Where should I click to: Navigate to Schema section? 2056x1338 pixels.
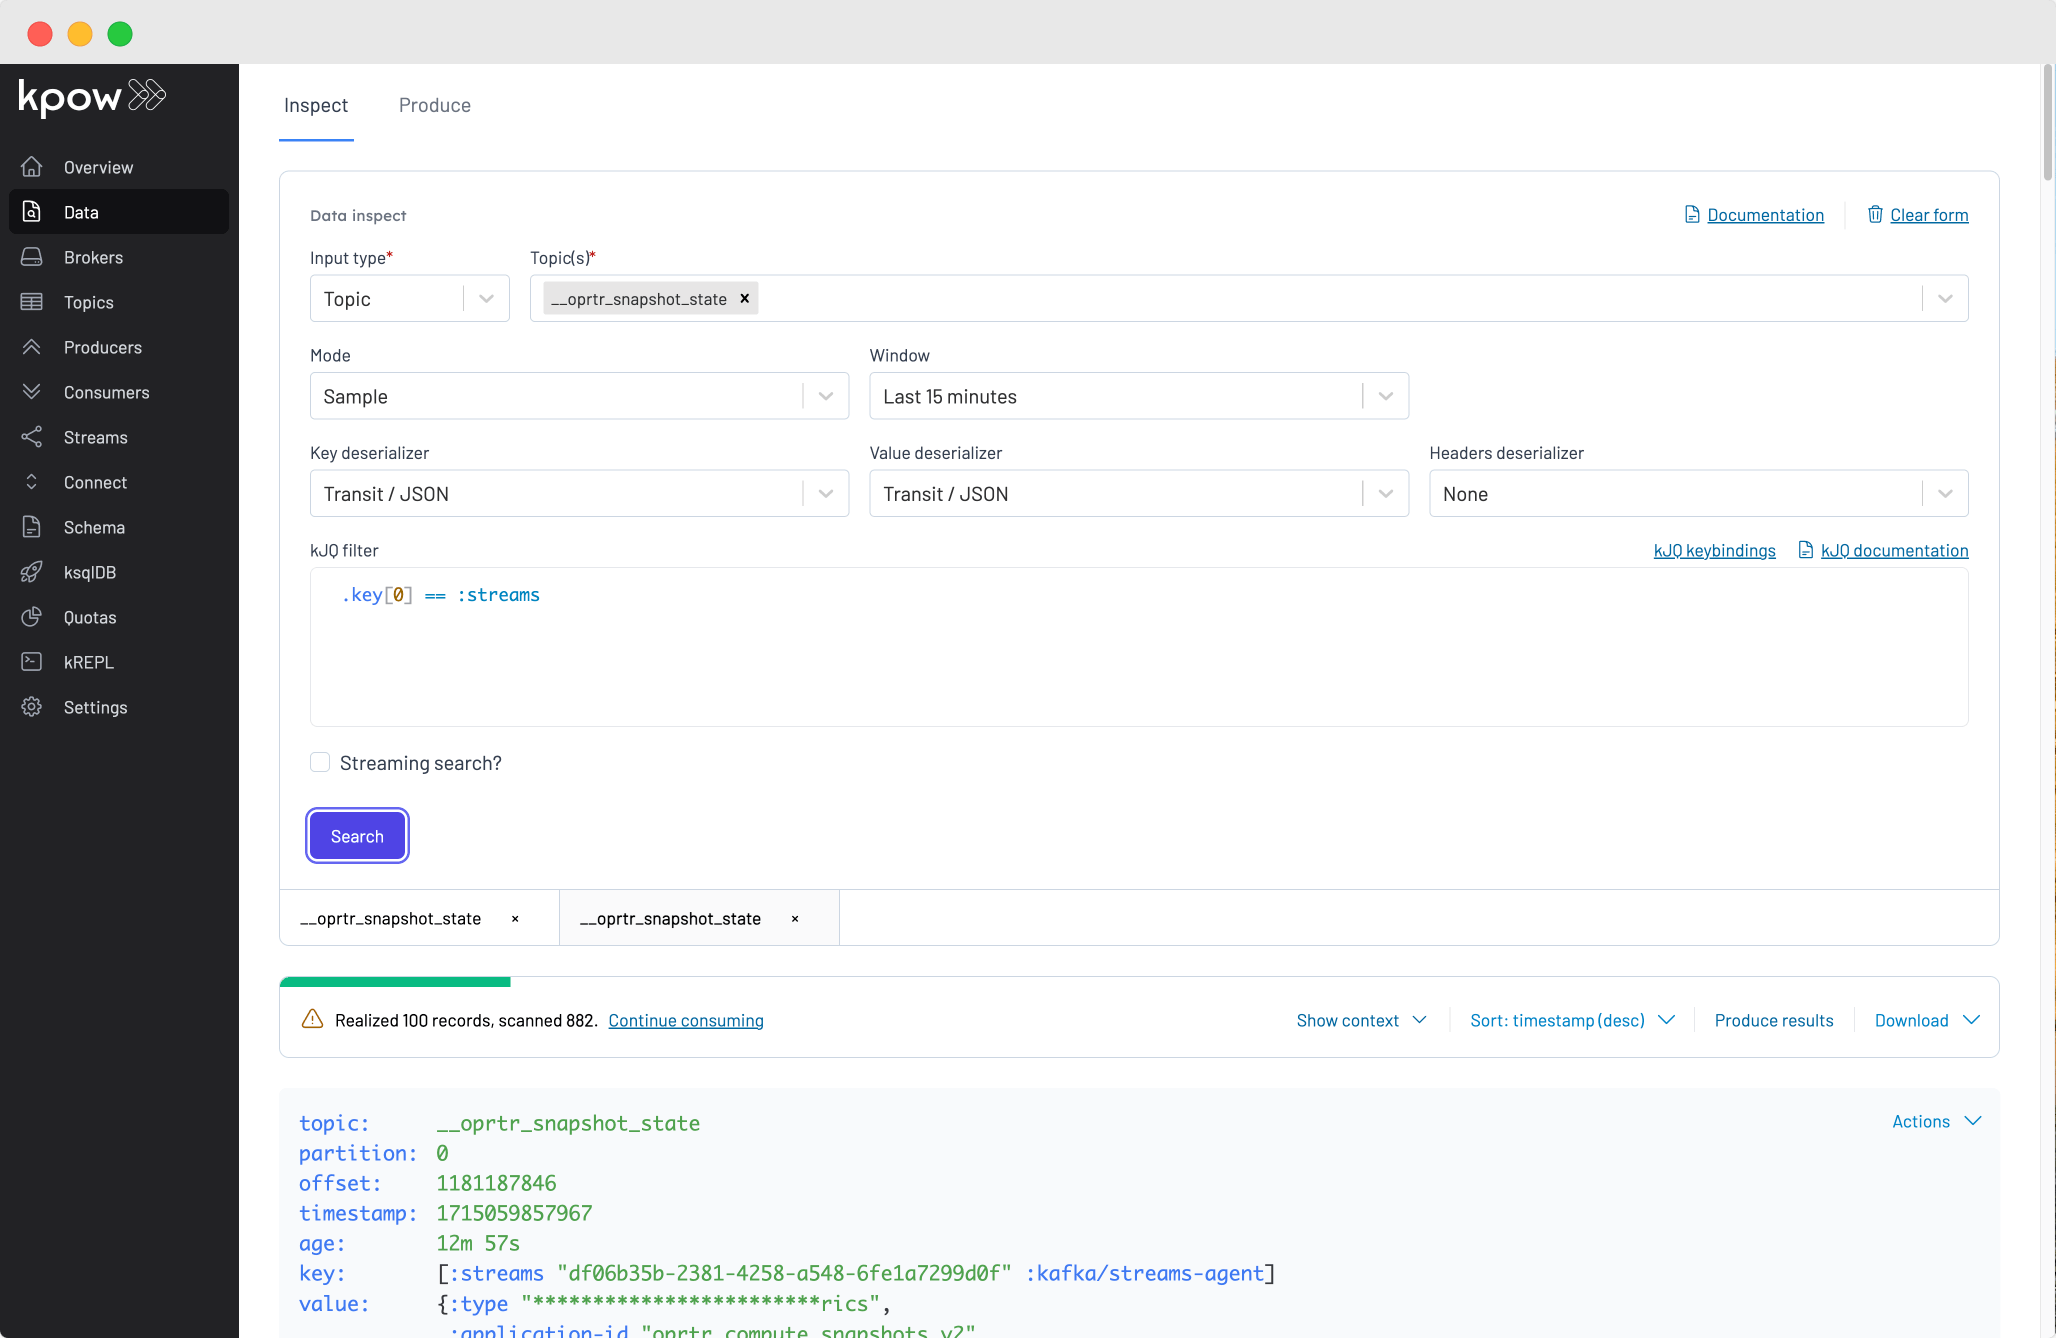click(93, 527)
